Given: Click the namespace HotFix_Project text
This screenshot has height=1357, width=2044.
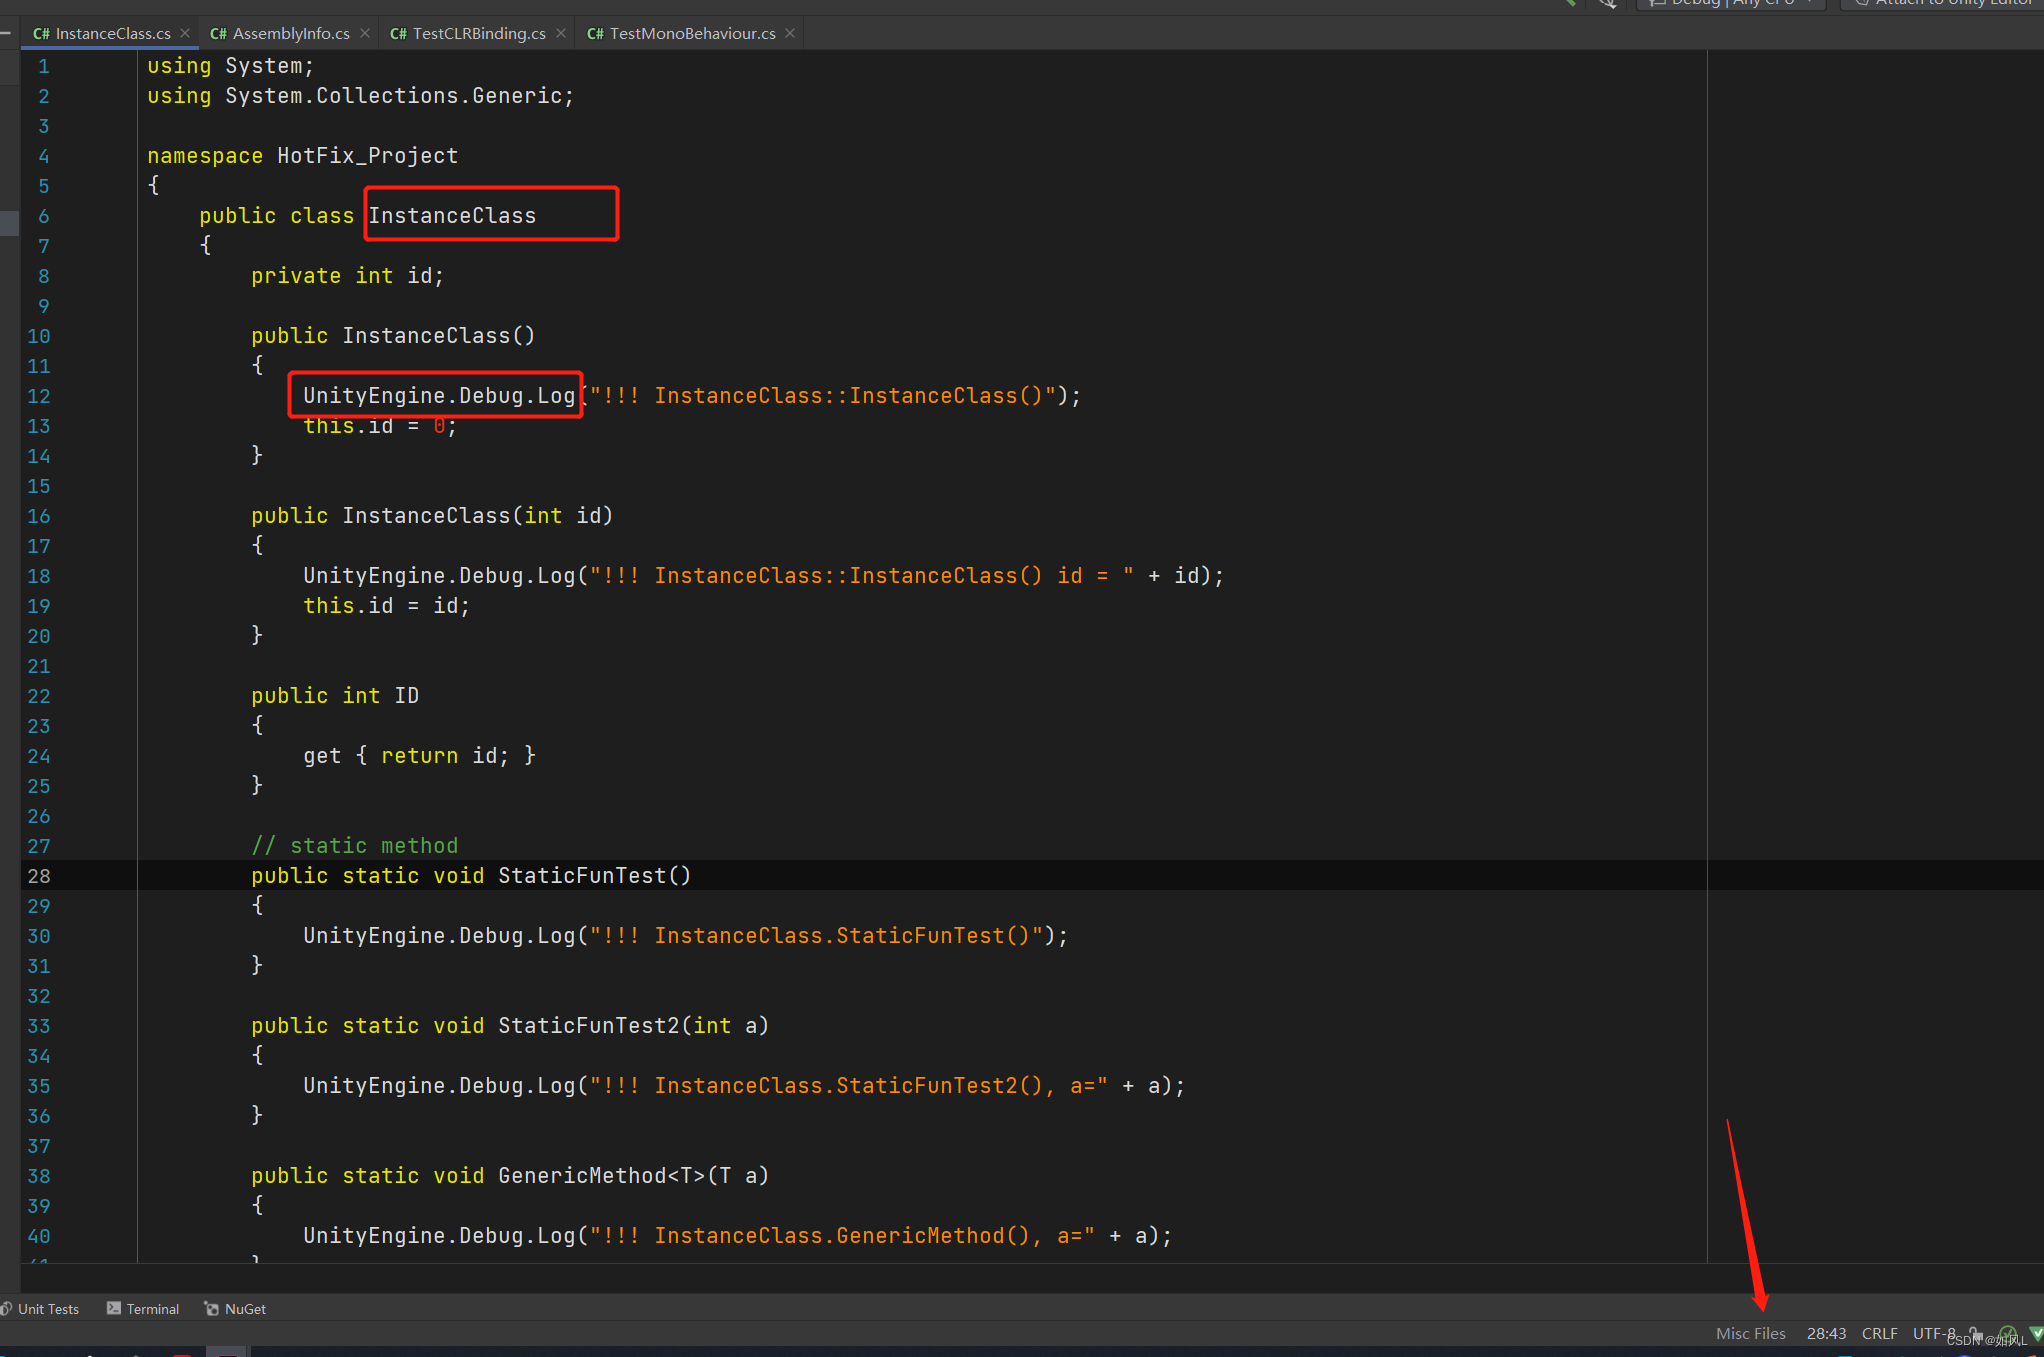Looking at the screenshot, I should point(303,155).
